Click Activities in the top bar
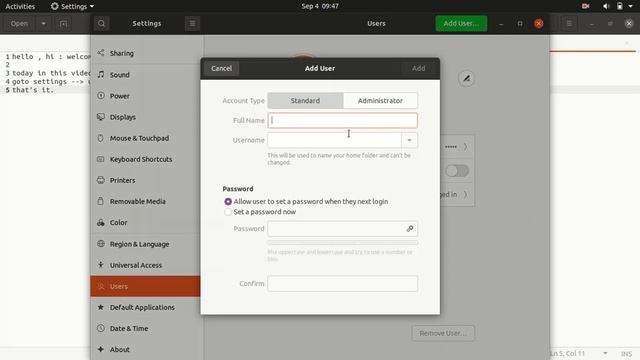Screen dimensions: 640x360 point(20,6)
